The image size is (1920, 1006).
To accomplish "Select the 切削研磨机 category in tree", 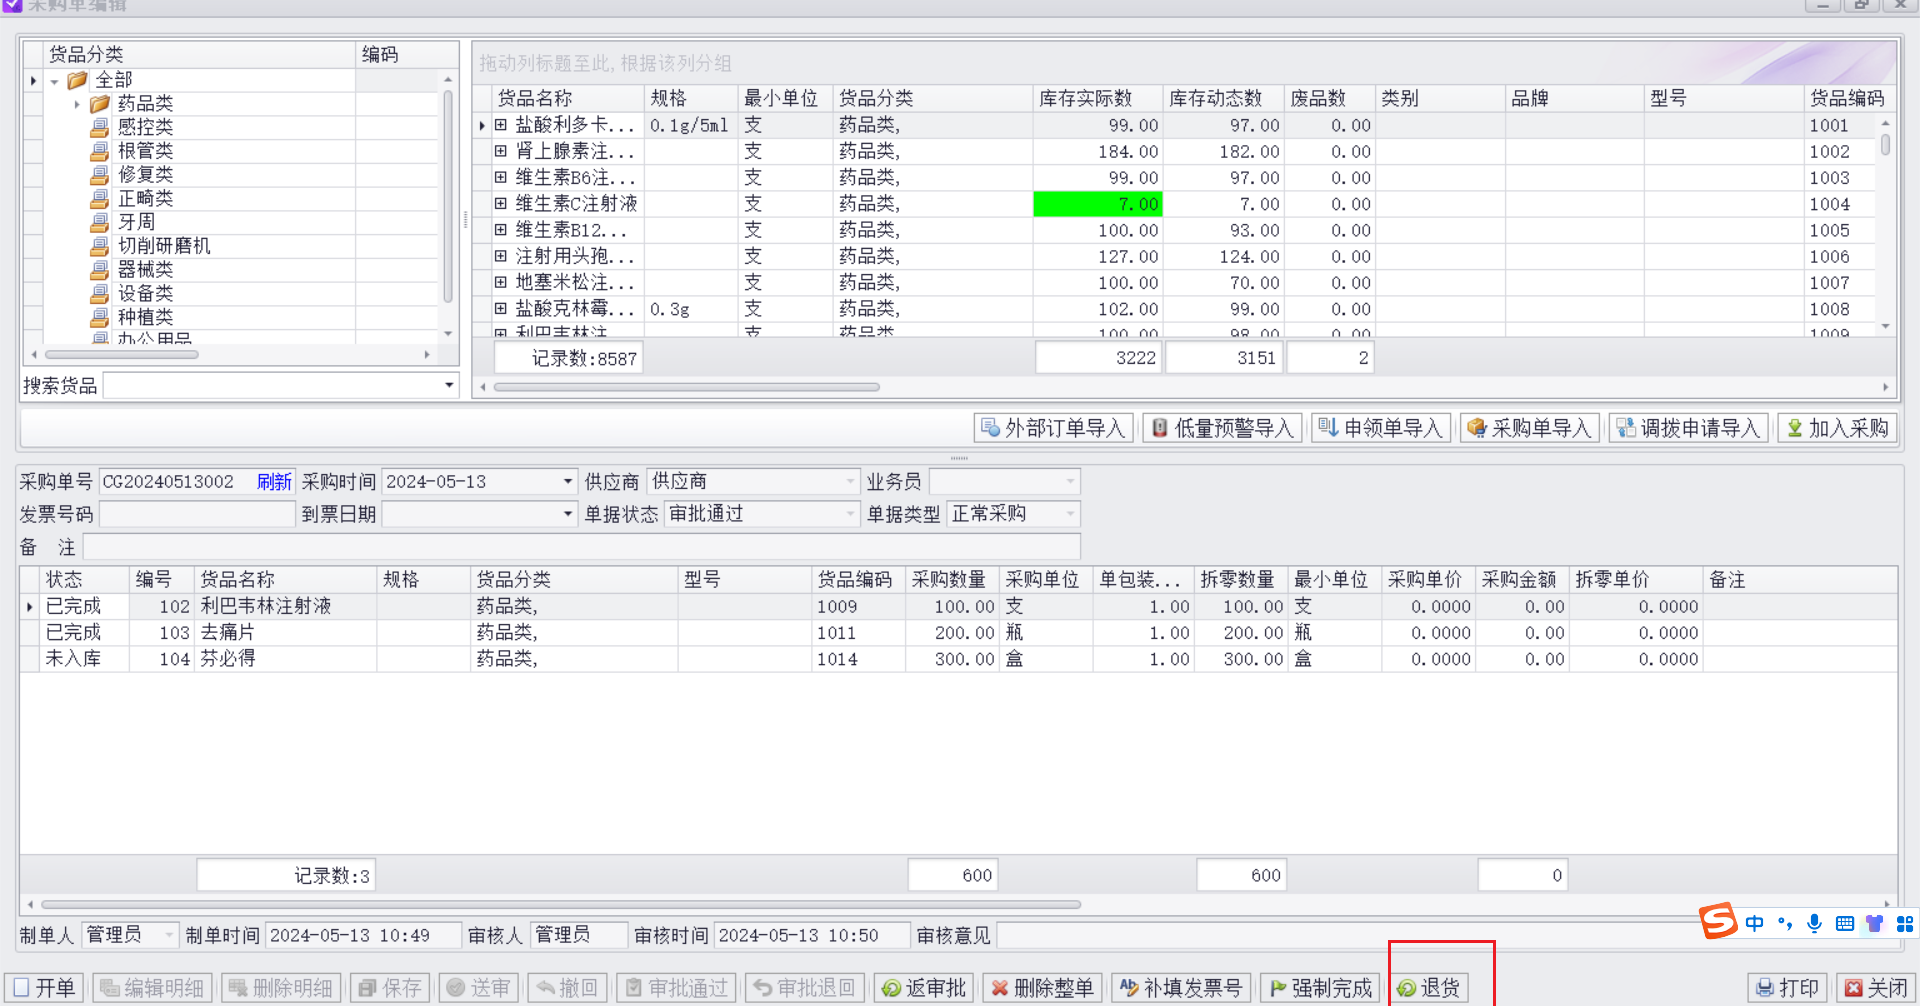I will [x=164, y=246].
